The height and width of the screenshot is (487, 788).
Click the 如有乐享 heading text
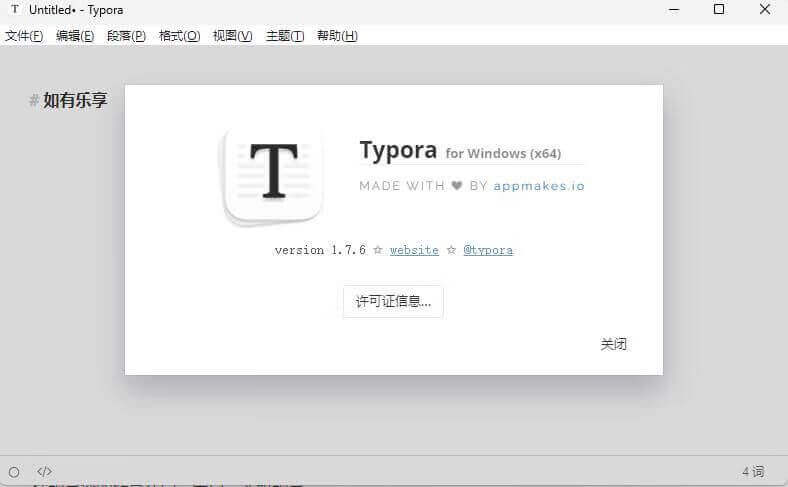tap(75, 100)
